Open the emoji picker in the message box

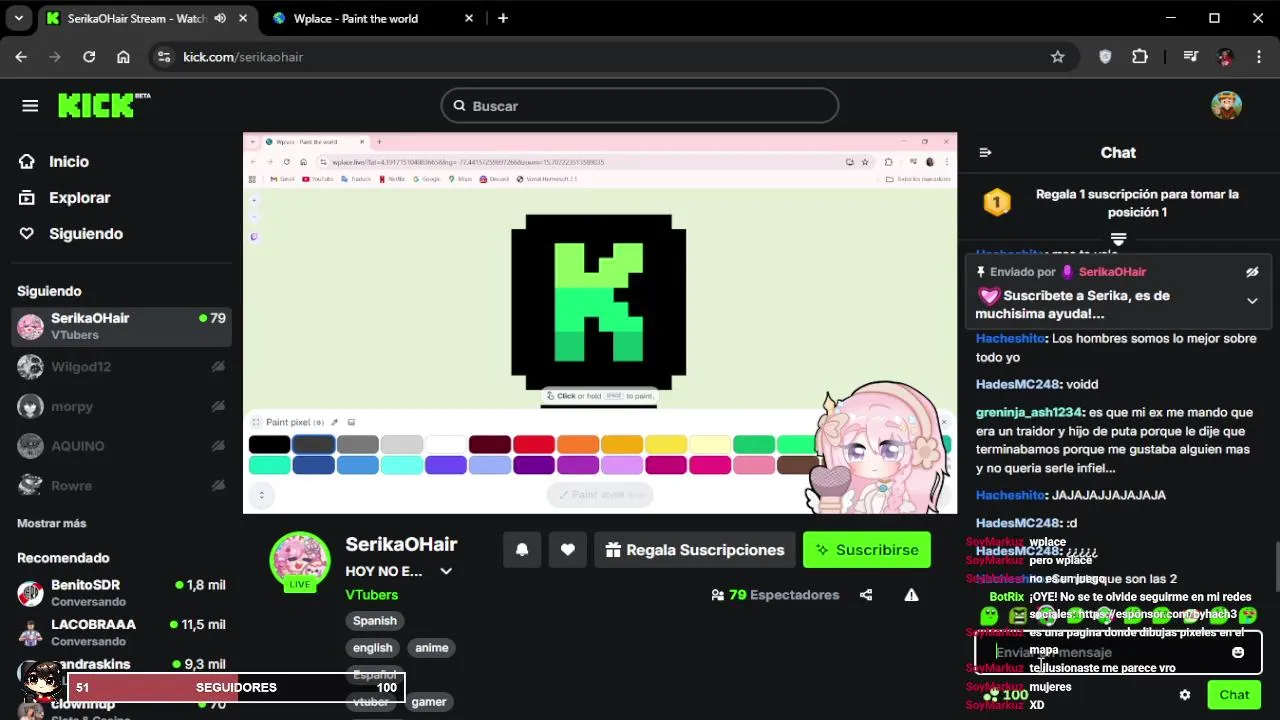pos(1238,652)
